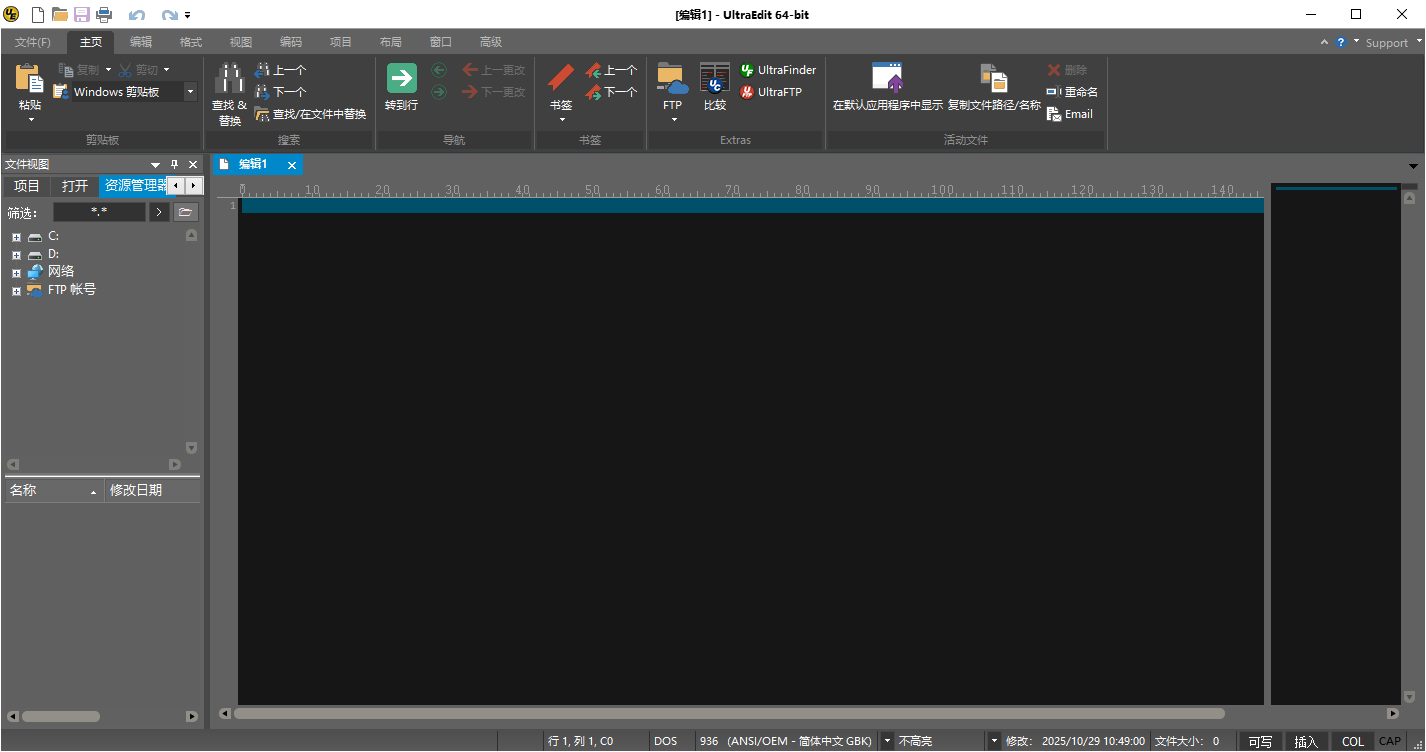This screenshot has height=752, width=1426.
Task: Toggle COL column mode in status bar
Action: tap(1351, 740)
